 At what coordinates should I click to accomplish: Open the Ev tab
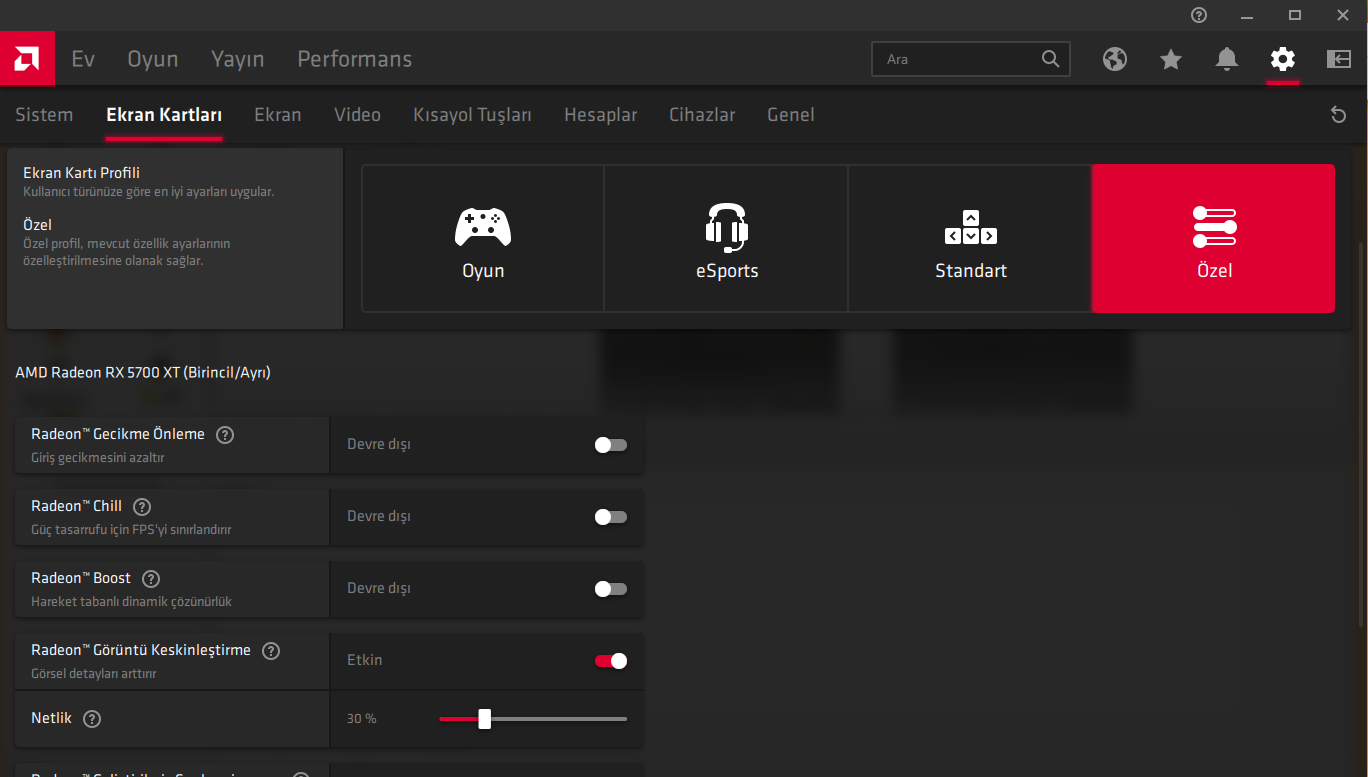[x=83, y=59]
